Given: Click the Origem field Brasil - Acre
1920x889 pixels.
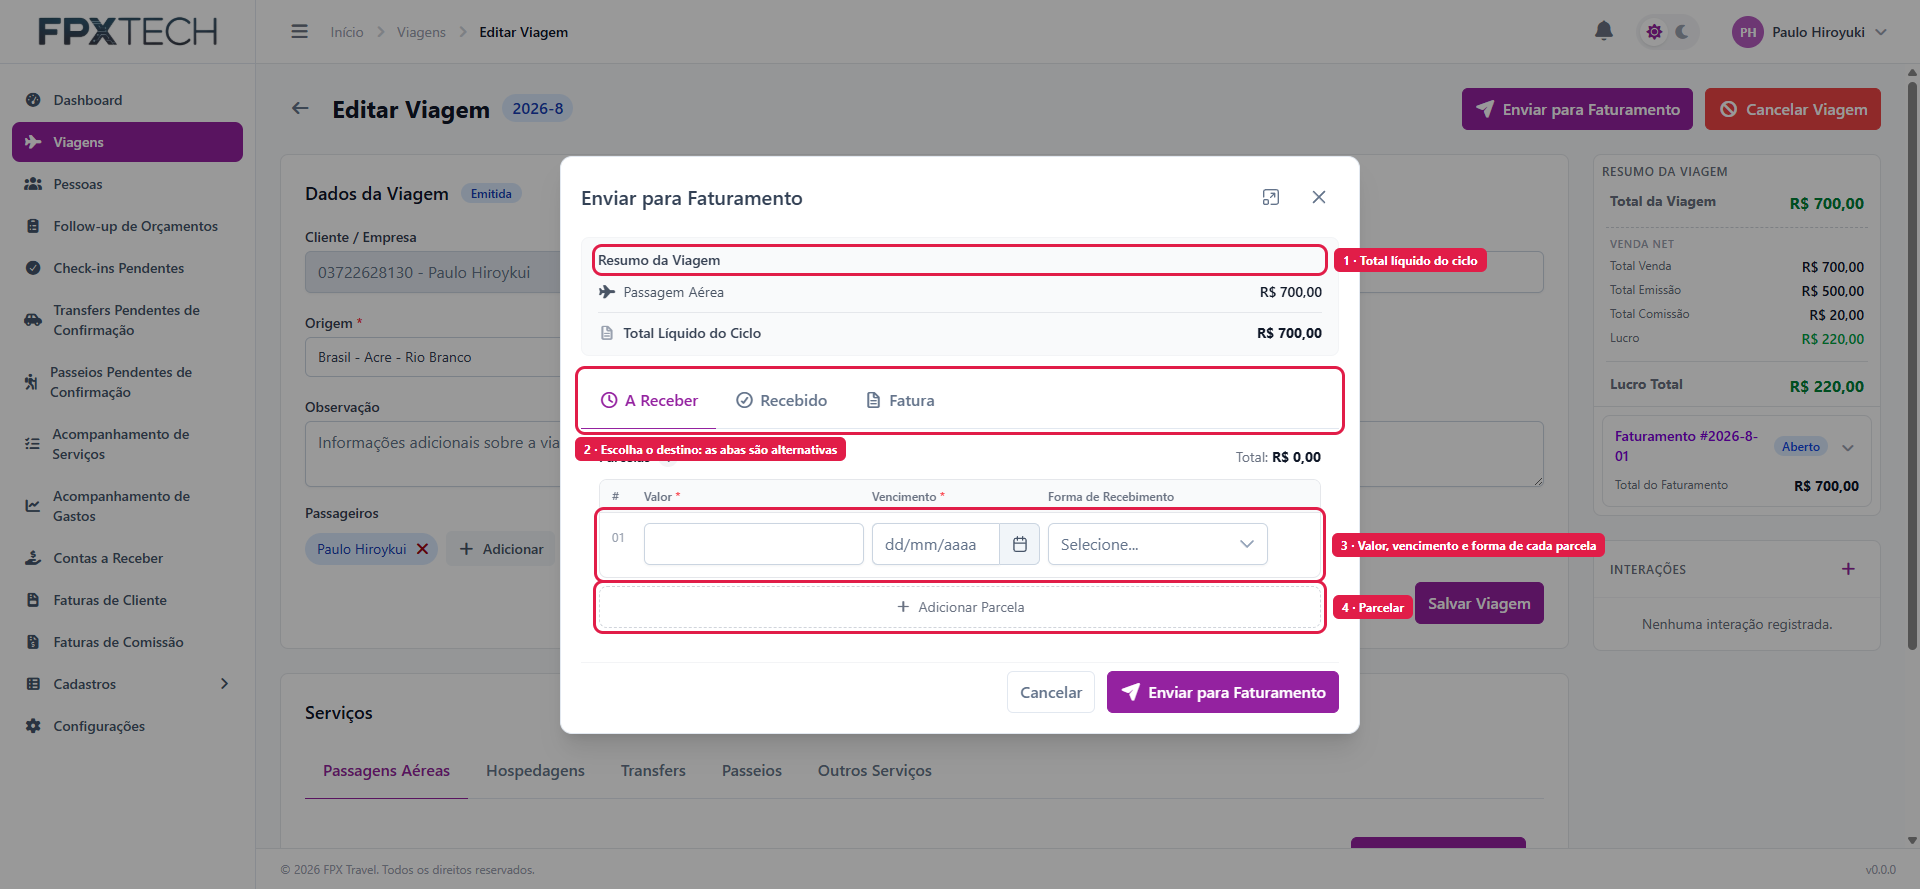Looking at the screenshot, I should click(x=433, y=357).
